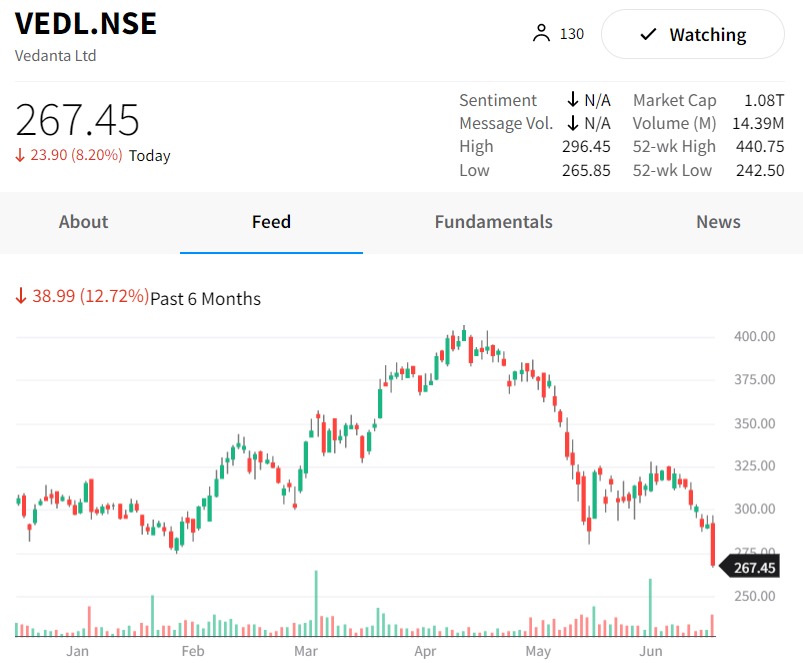The height and width of the screenshot is (663, 803).
Task: Click red down arrow beside 23.90 change
Action: click(x=20, y=156)
